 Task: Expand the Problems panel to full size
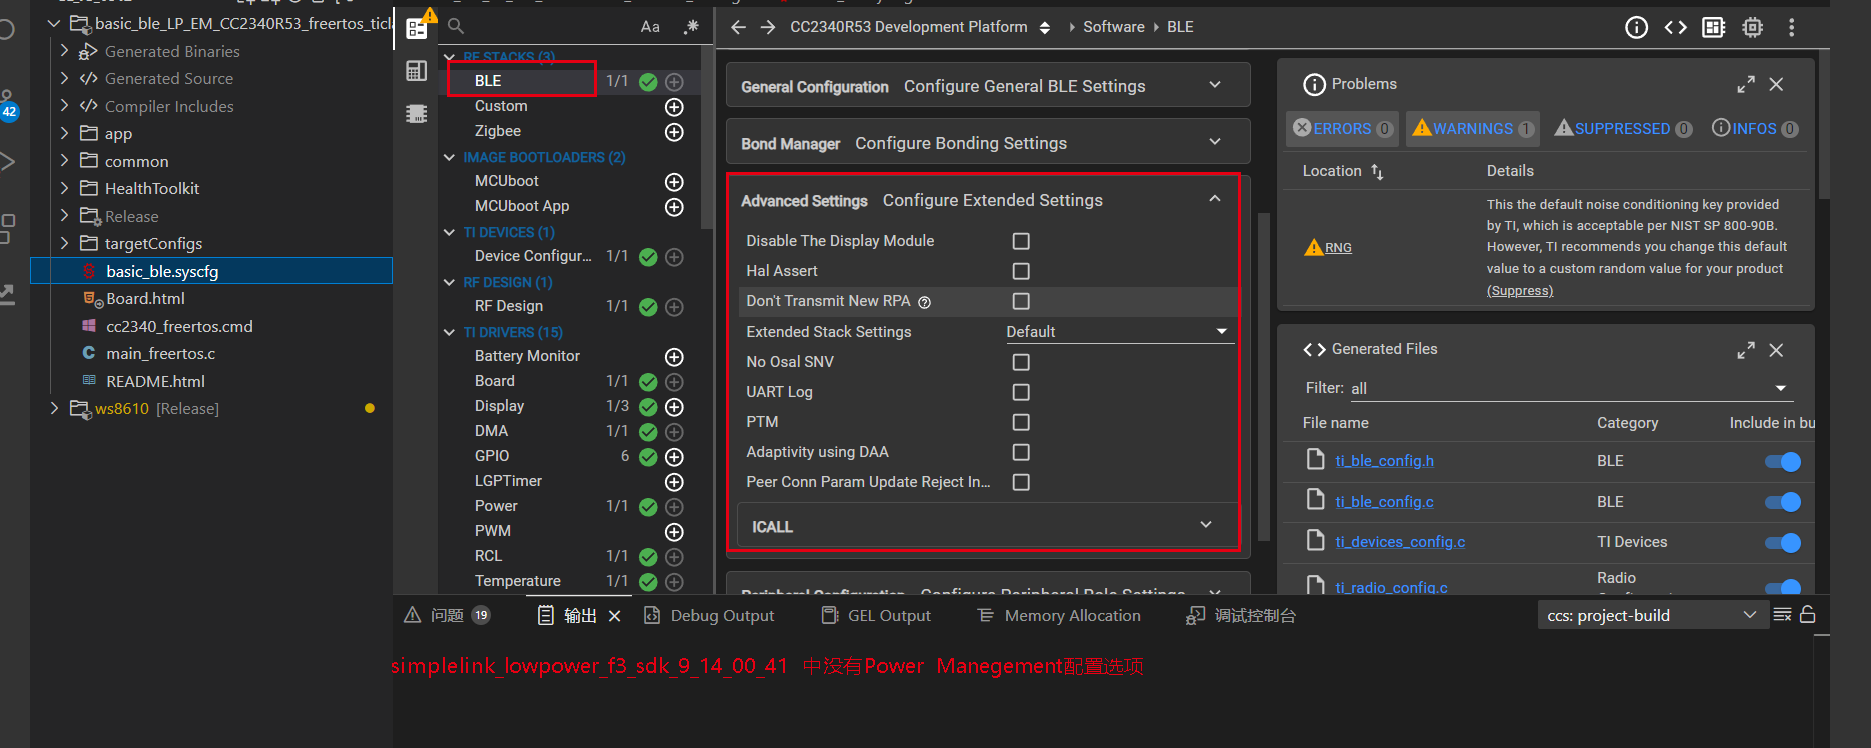point(1746,85)
